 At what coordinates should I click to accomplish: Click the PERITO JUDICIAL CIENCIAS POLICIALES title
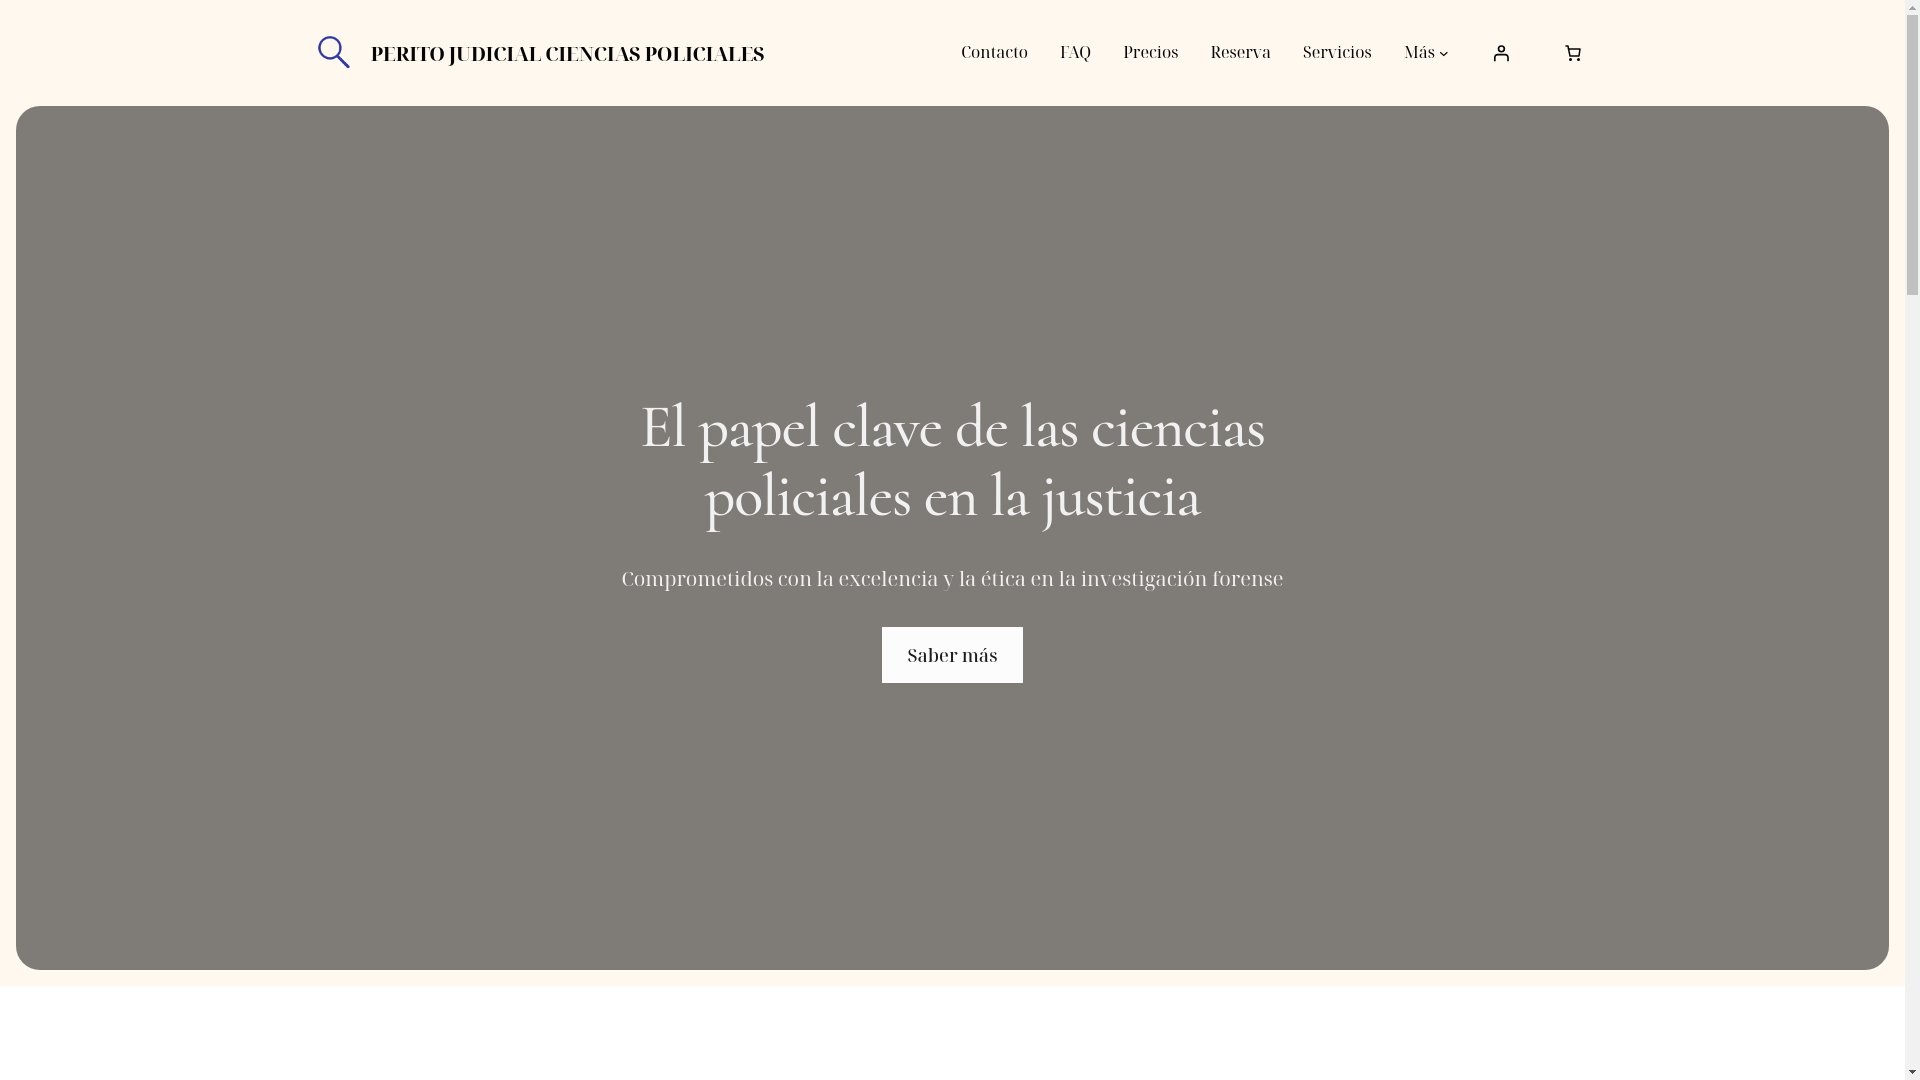(567, 54)
